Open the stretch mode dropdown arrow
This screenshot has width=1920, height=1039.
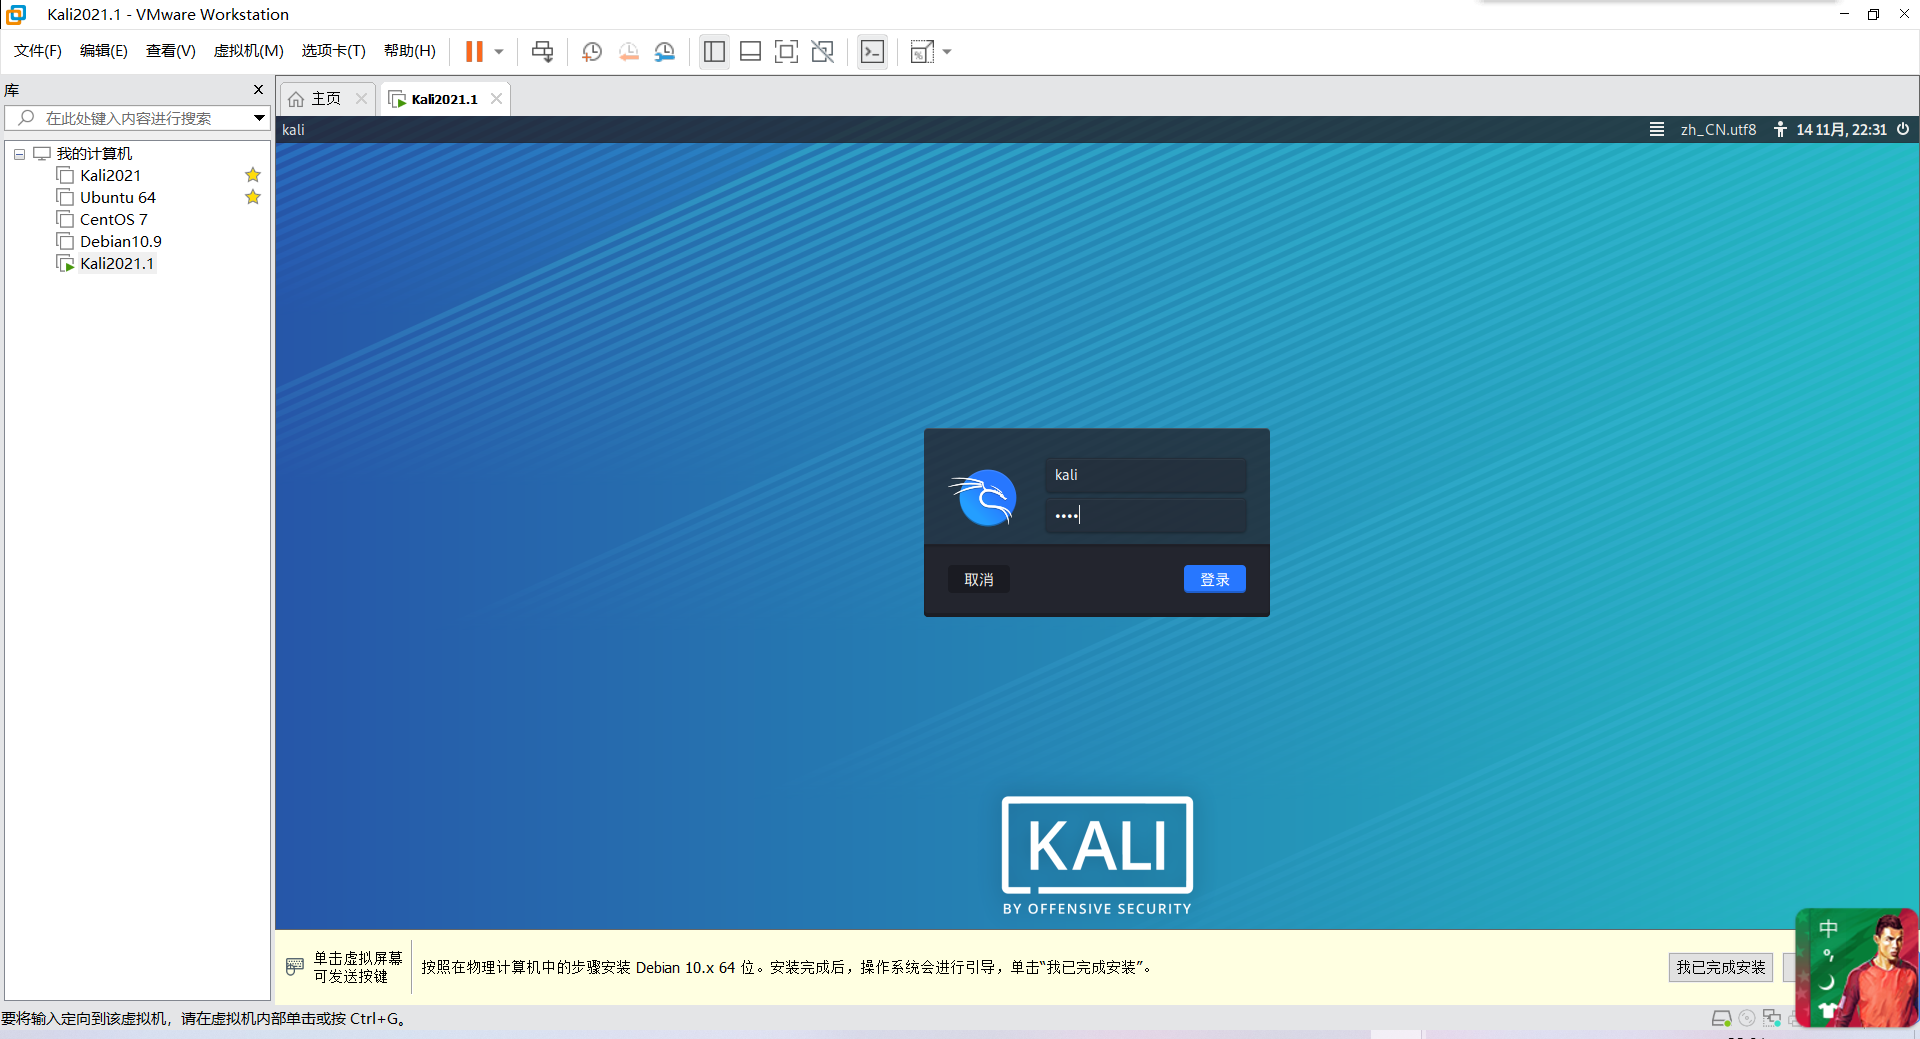tap(947, 51)
